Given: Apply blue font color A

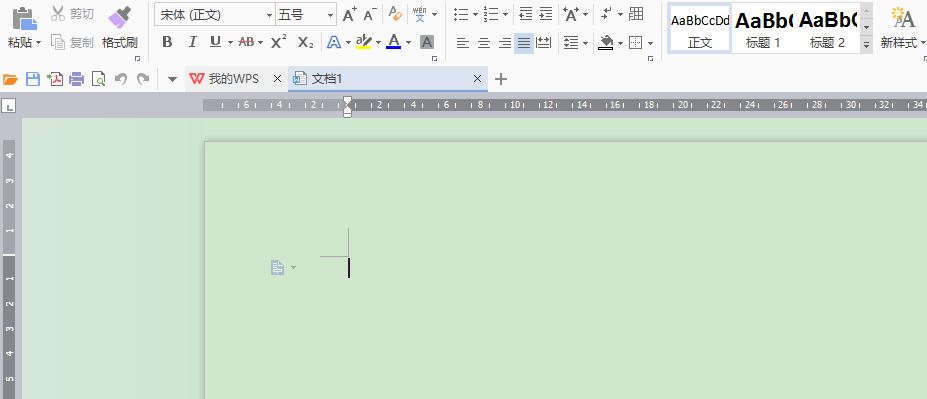Looking at the screenshot, I should coord(394,41).
